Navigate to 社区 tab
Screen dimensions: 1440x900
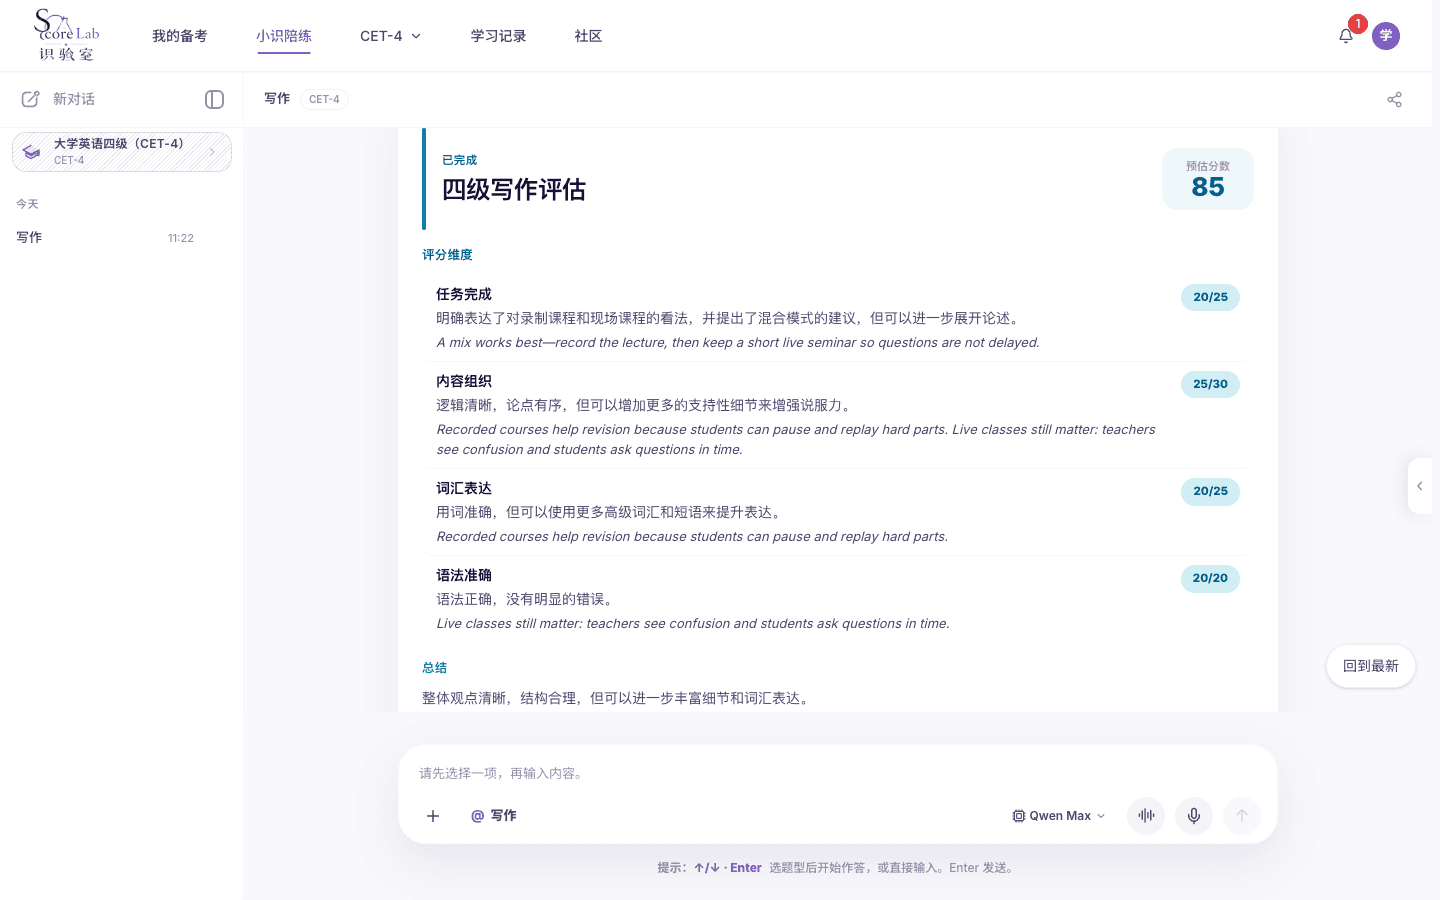click(x=589, y=36)
